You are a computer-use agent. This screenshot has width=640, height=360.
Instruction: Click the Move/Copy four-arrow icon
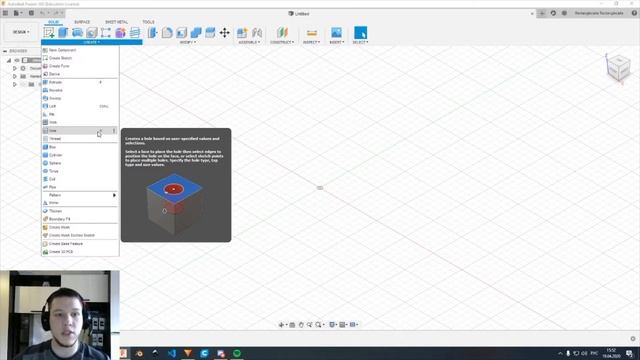click(224, 33)
